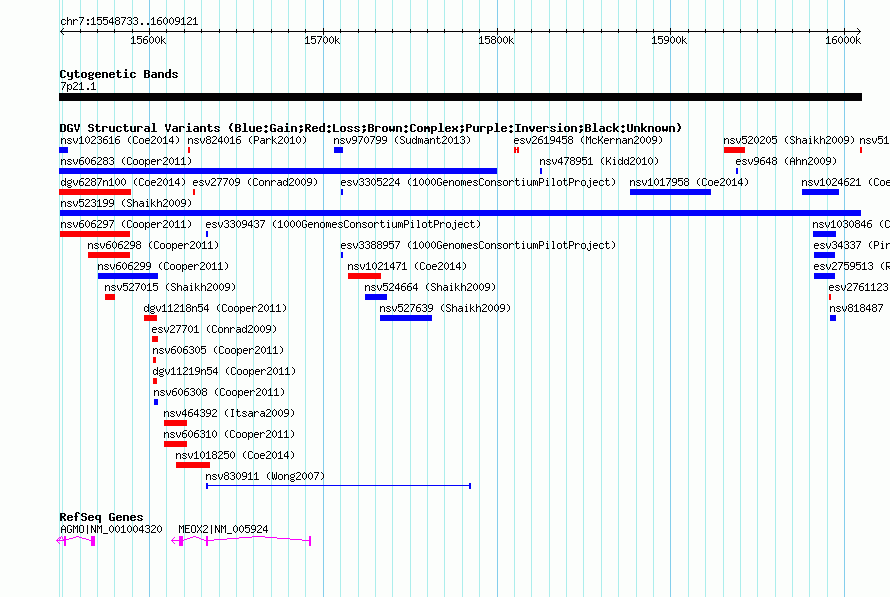Select the nsv818487 variant label
Screen dimensions: 890x597
coord(856,308)
